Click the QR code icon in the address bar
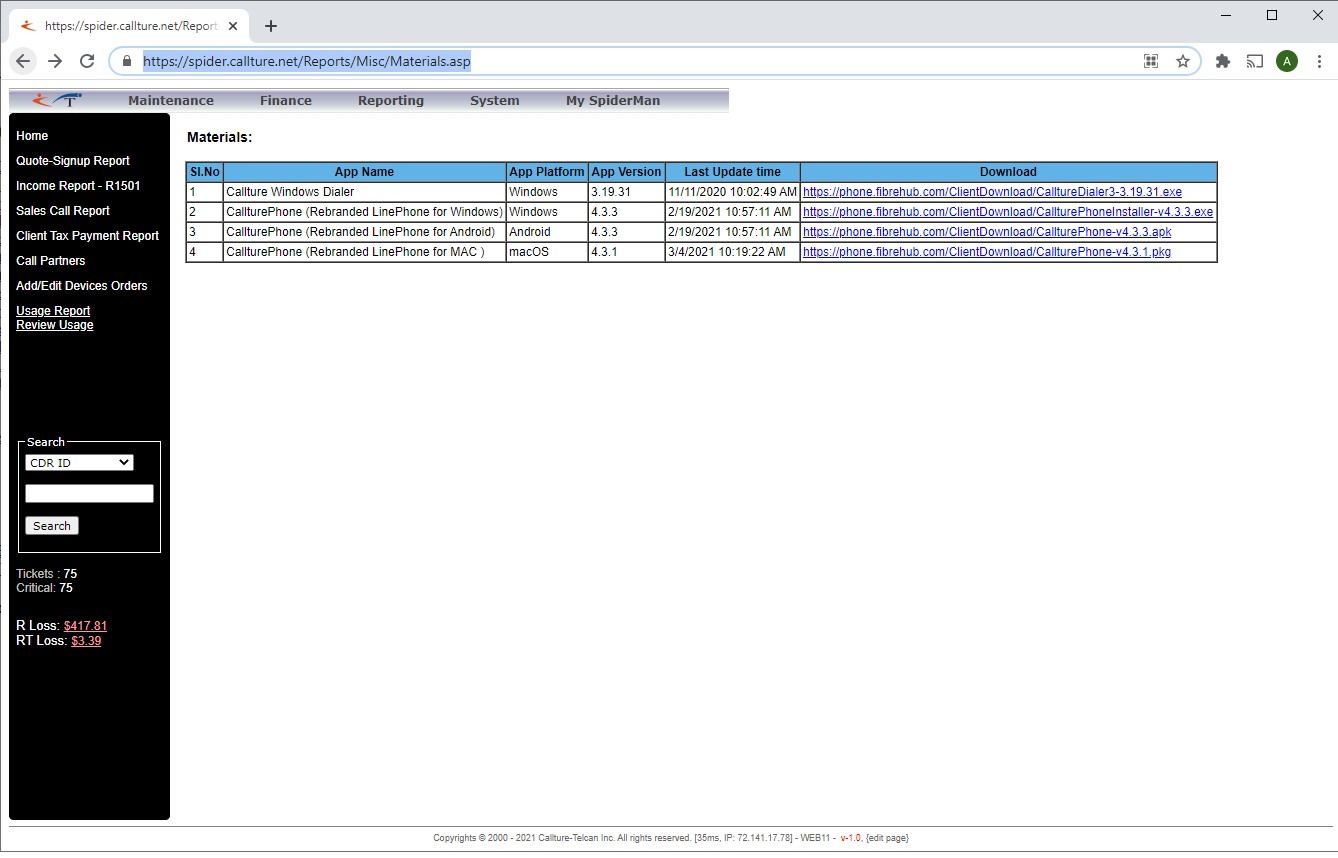The image size is (1338, 858). tap(1151, 61)
